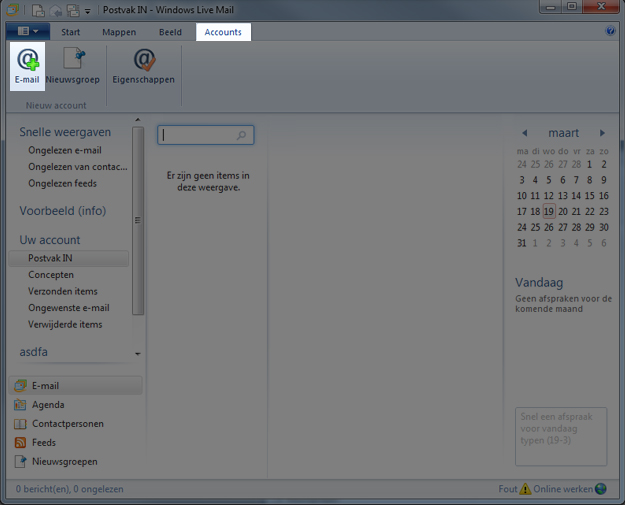Click the reply quick access icon
Viewport: 627px width, 505px height.
click(x=56, y=11)
